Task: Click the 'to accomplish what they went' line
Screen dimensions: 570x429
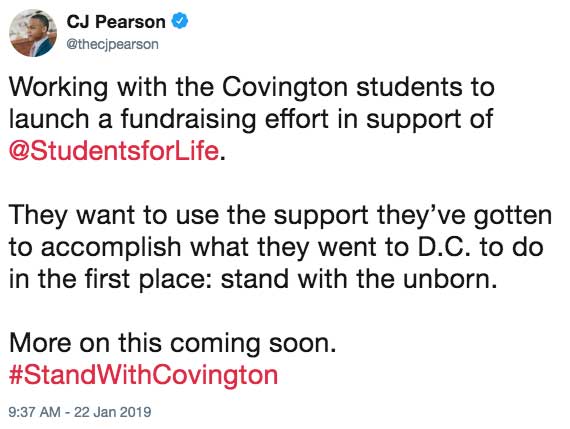Action: pyautogui.click(x=276, y=247)
